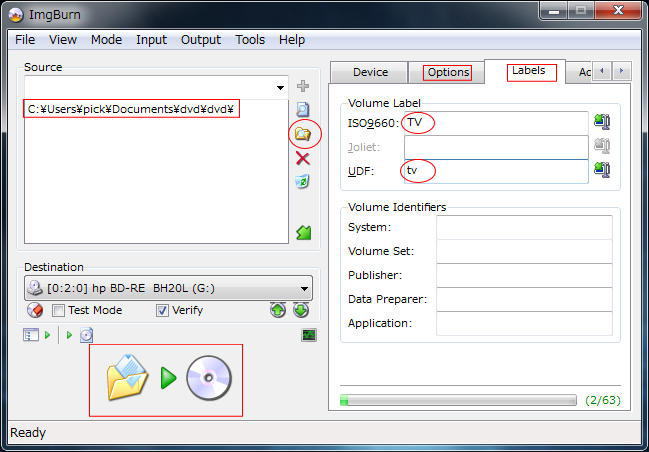Click the disc icon in the small toolbar row
The image size is (649, 452).
87,335
